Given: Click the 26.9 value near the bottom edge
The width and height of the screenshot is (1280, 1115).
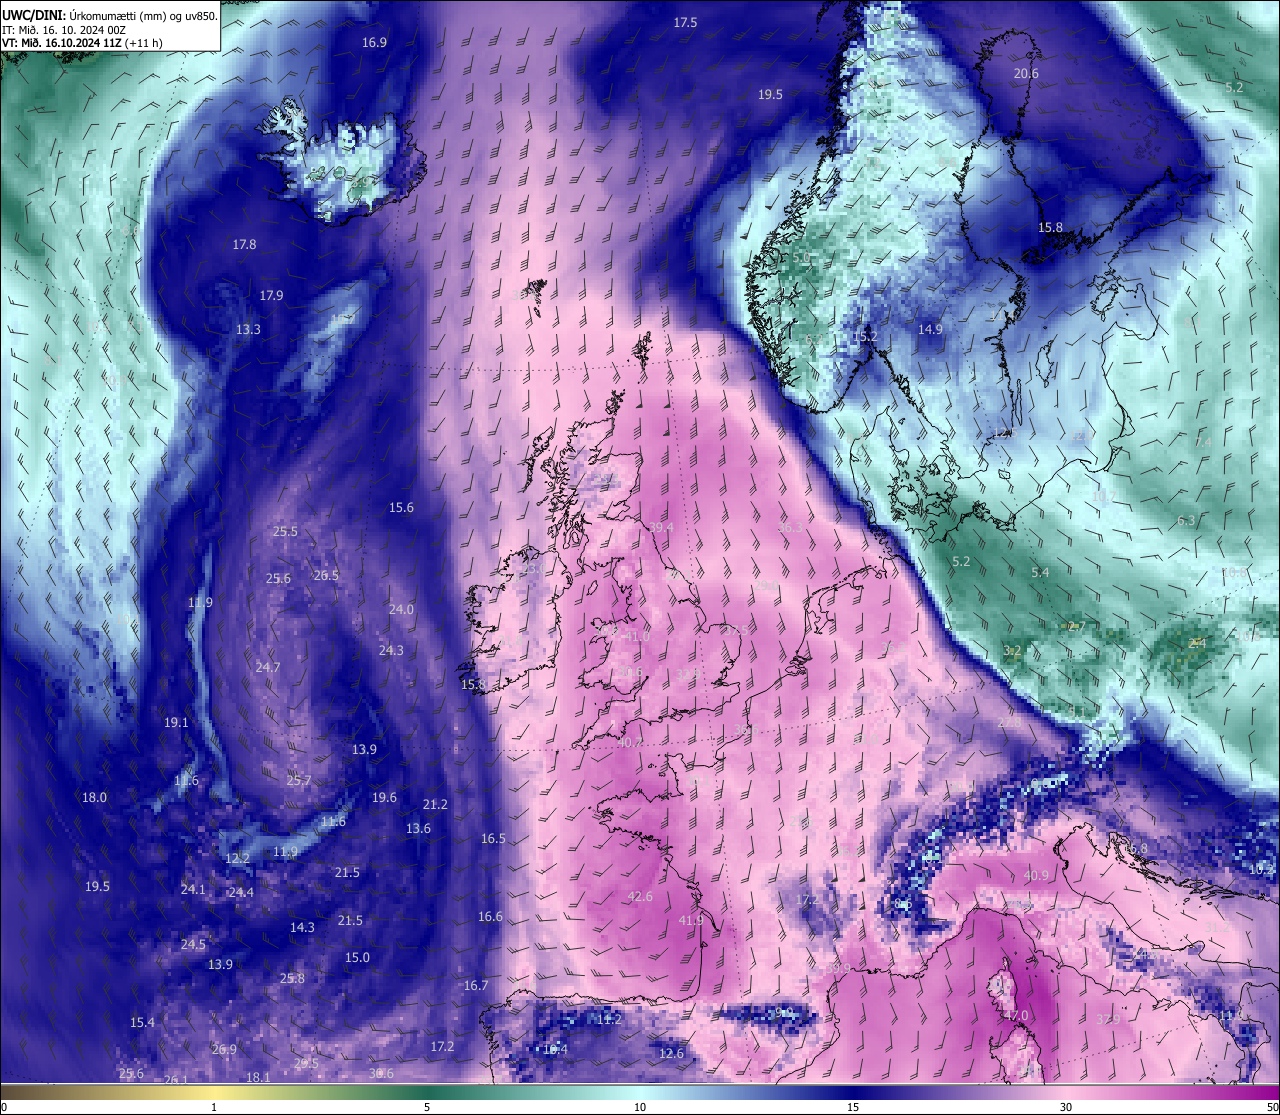Looking at the screenshot, I should click(x=224, y=1050).
